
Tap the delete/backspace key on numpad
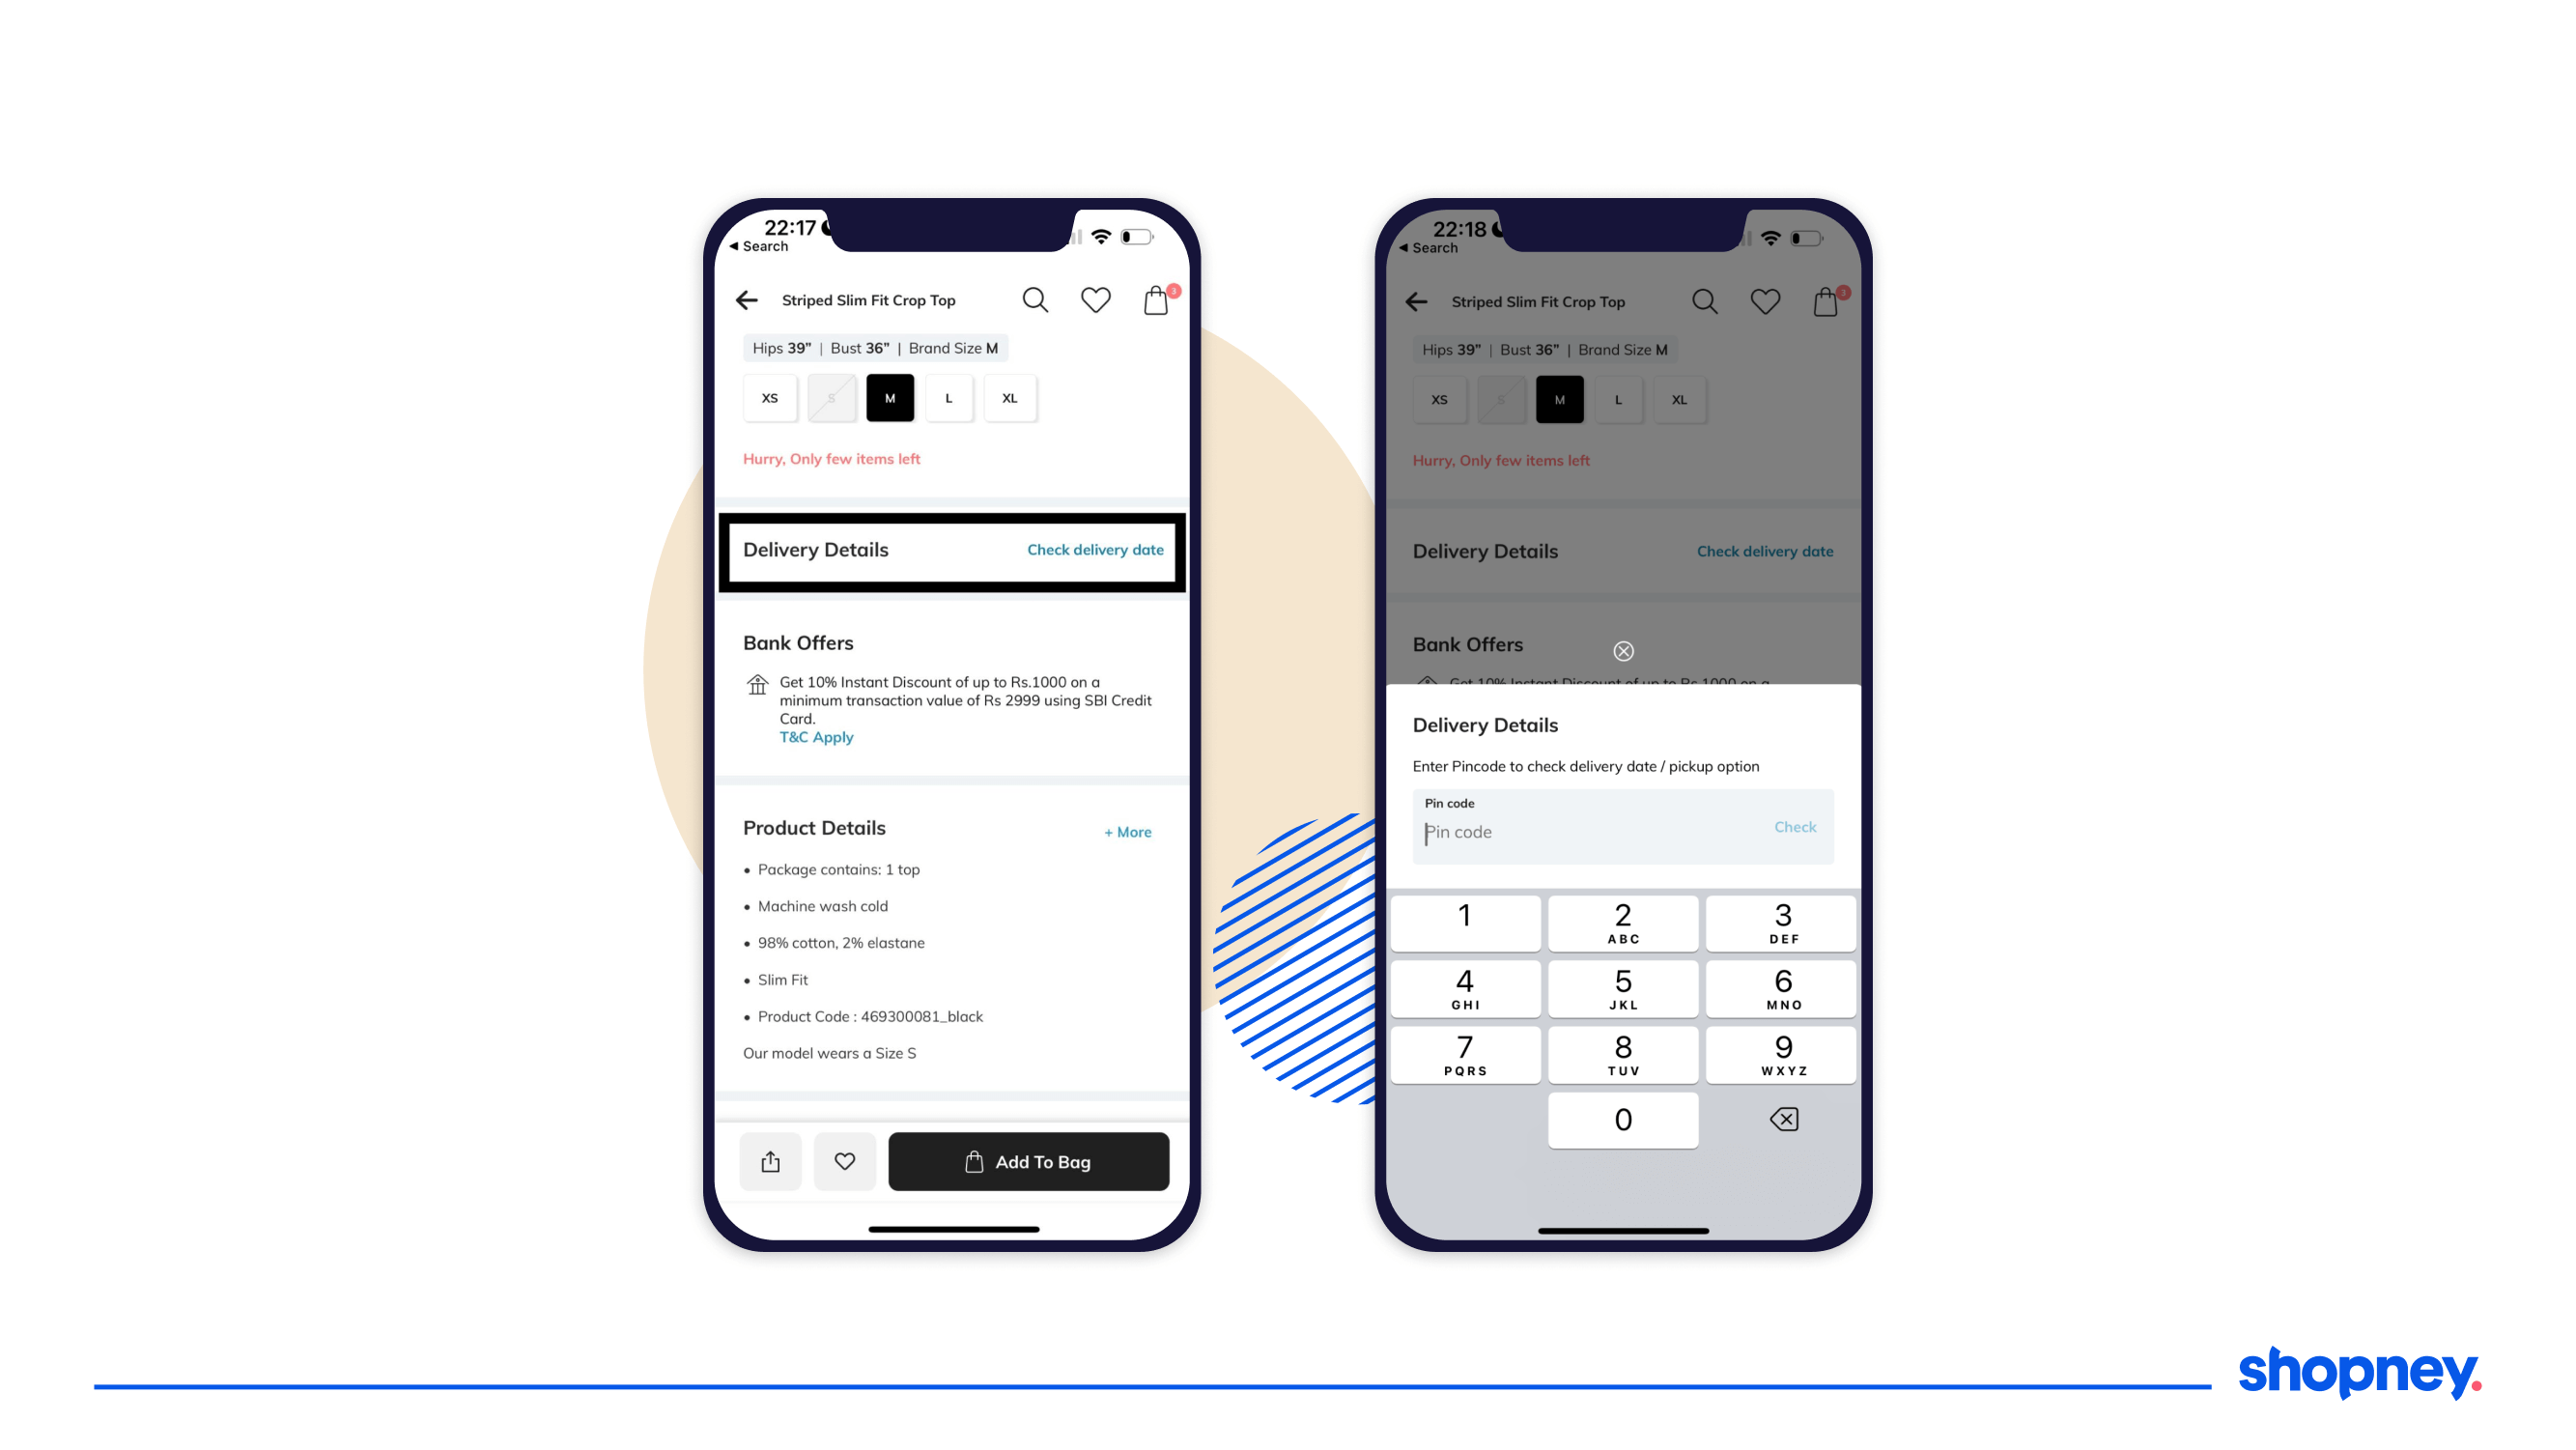click(1783, 1119)
